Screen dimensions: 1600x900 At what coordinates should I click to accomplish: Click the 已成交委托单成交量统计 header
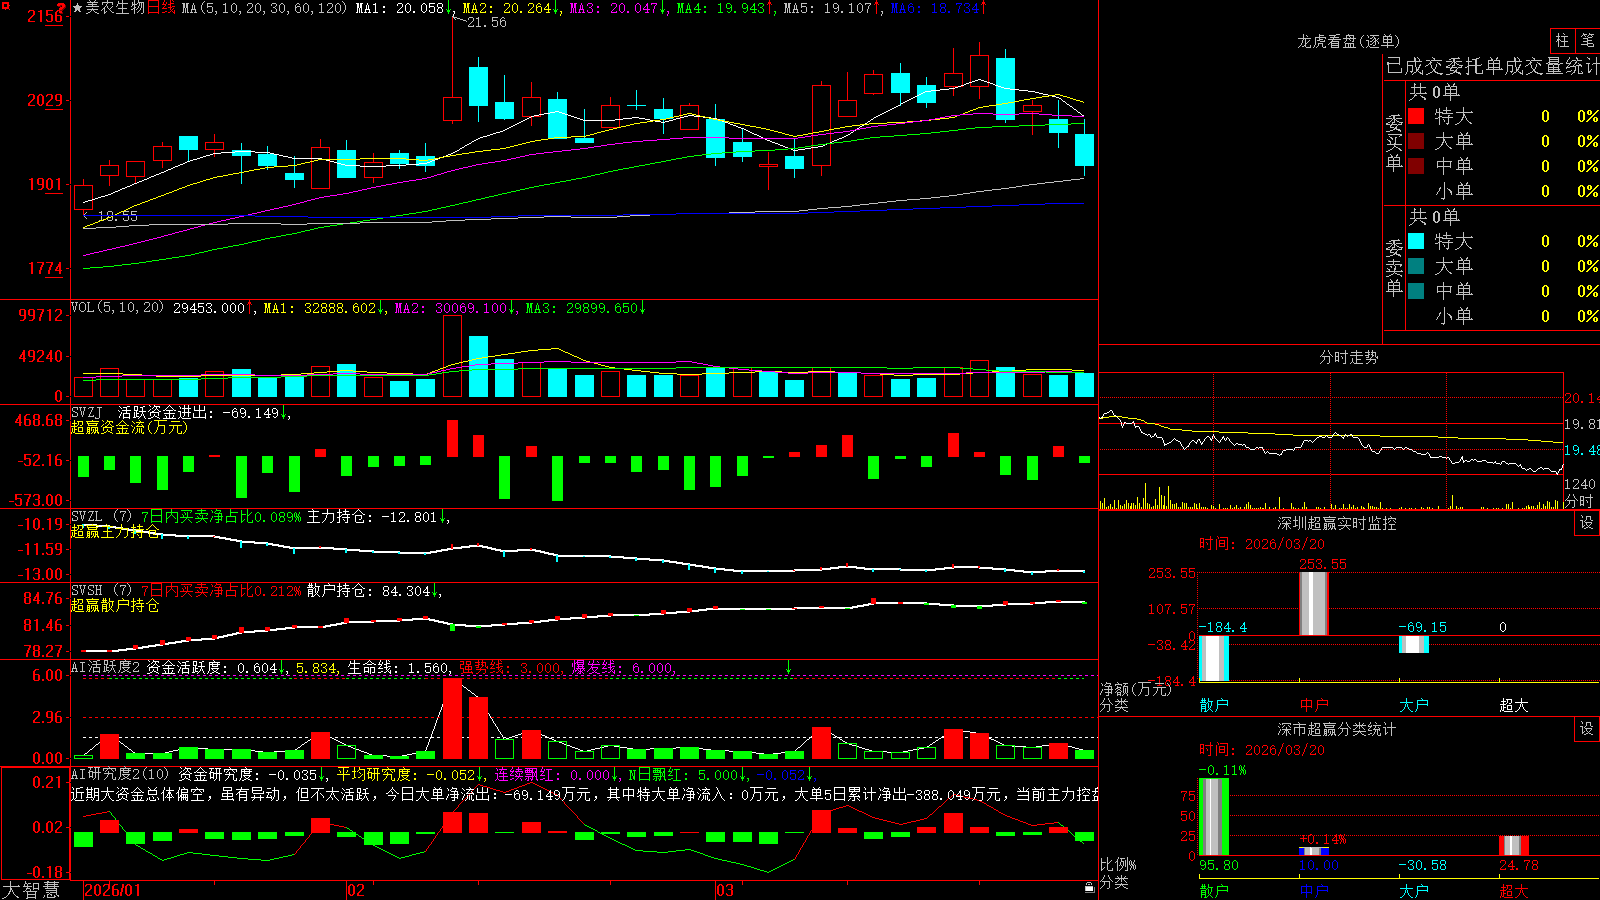click(1492, 66)
